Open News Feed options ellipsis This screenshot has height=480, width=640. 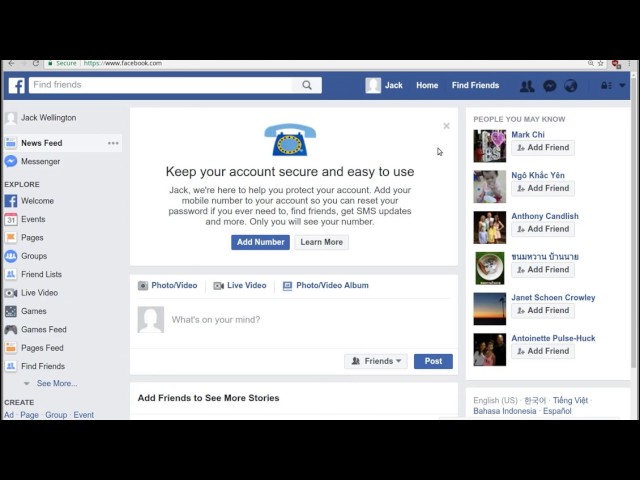tap(113, 143)
